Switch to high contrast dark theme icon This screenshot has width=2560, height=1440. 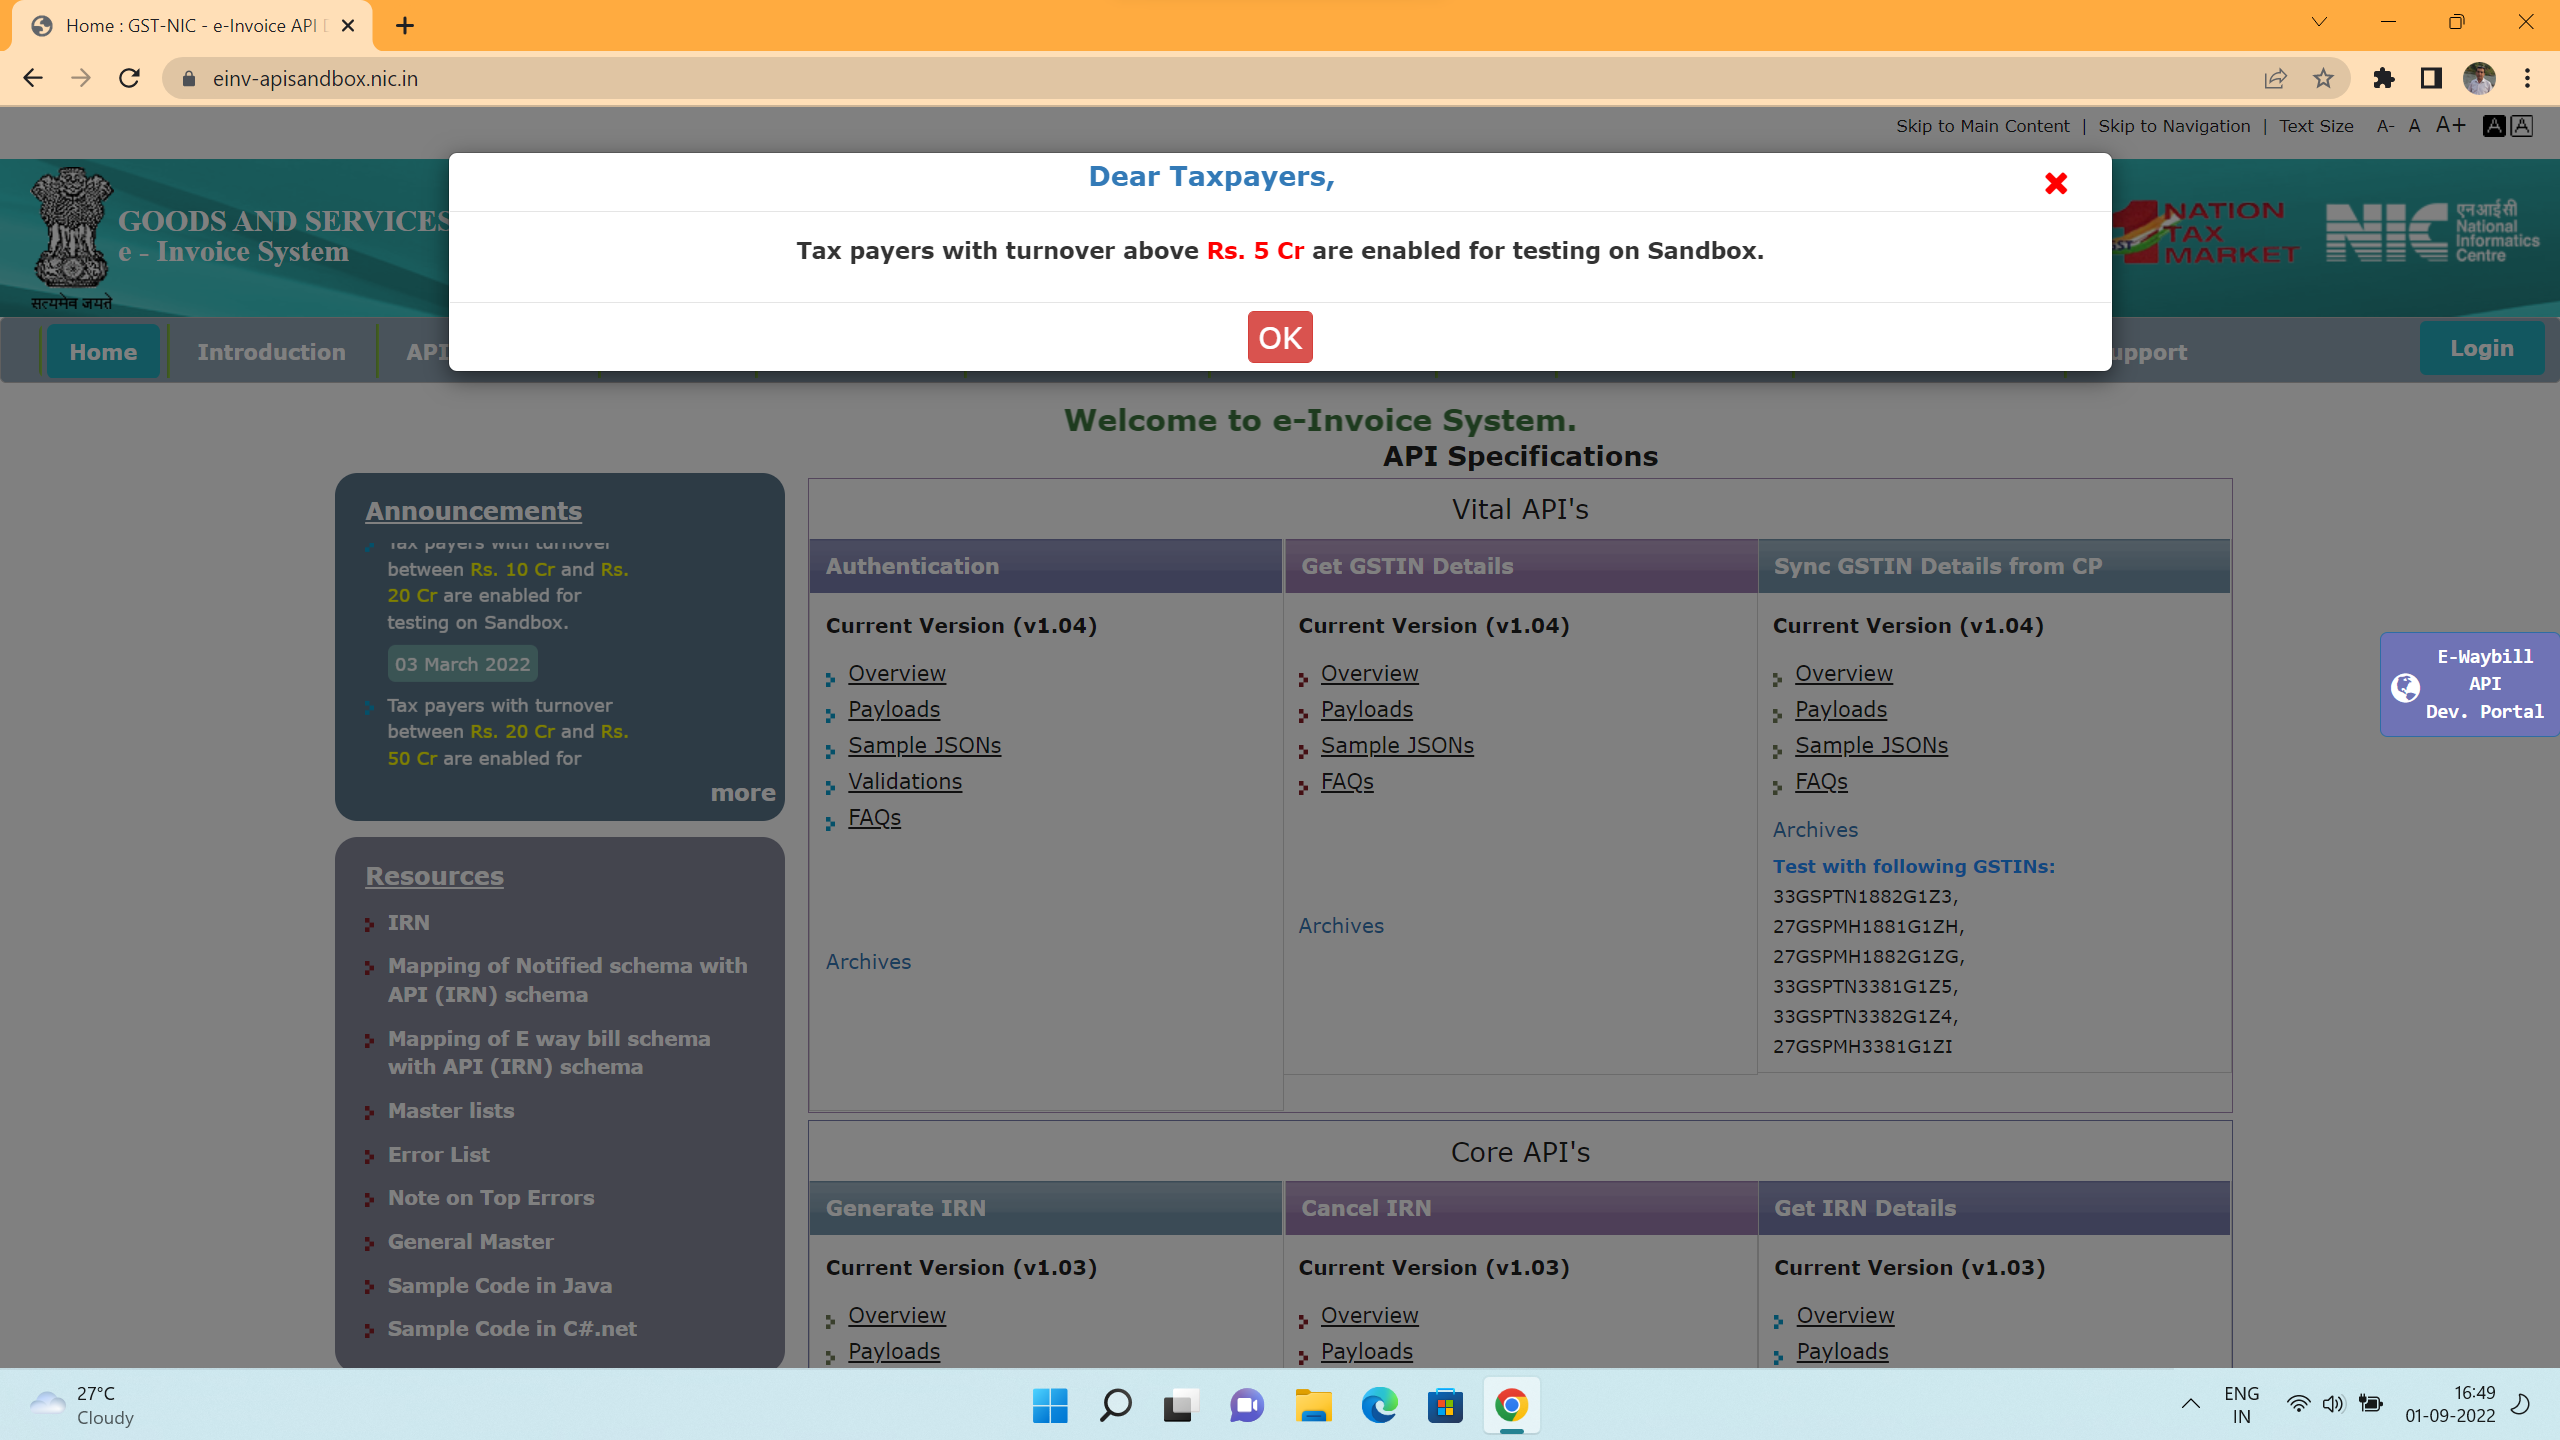[2494, 126]
